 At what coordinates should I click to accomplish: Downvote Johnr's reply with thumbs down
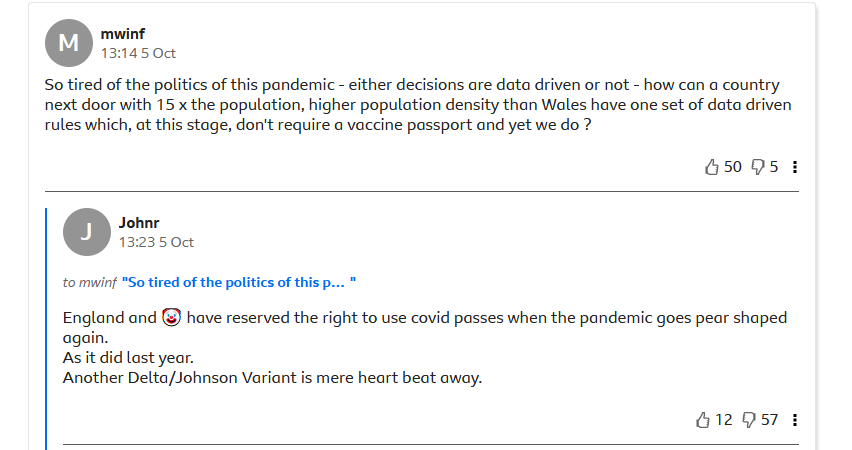point(749,420)
